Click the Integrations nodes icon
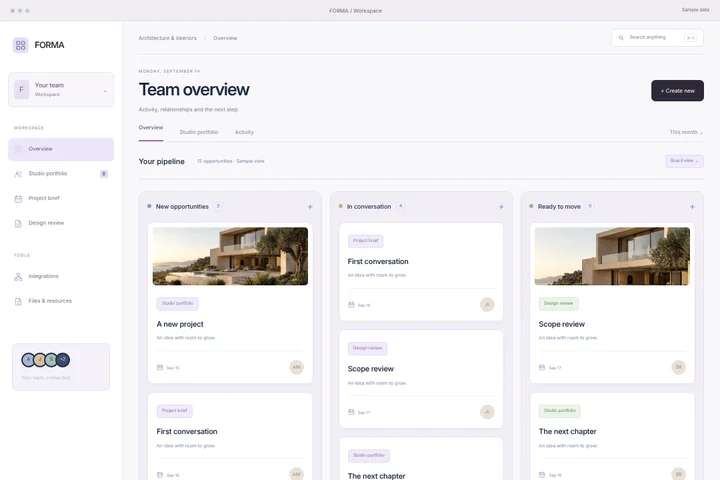 [x=18, y=277]
